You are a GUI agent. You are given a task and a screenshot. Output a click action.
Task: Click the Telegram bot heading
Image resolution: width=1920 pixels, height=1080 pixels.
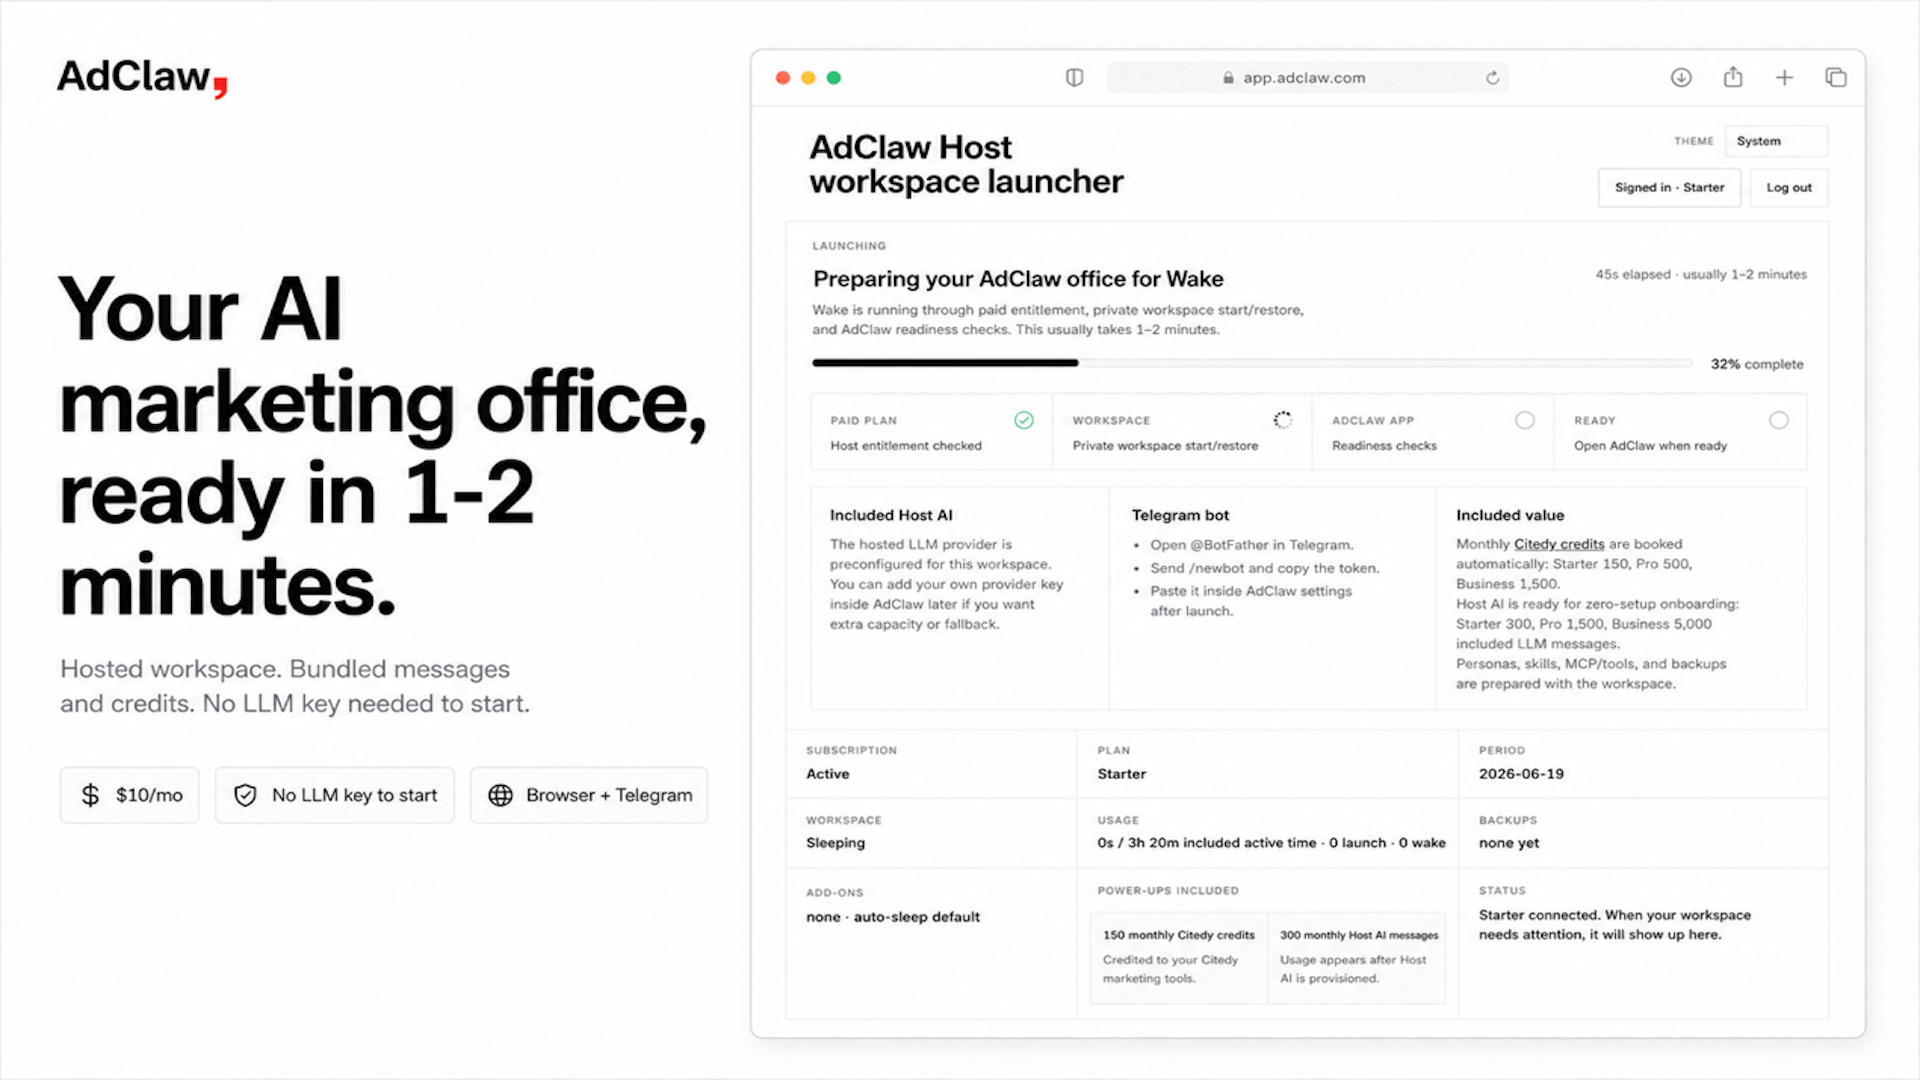click(1180, 515)
